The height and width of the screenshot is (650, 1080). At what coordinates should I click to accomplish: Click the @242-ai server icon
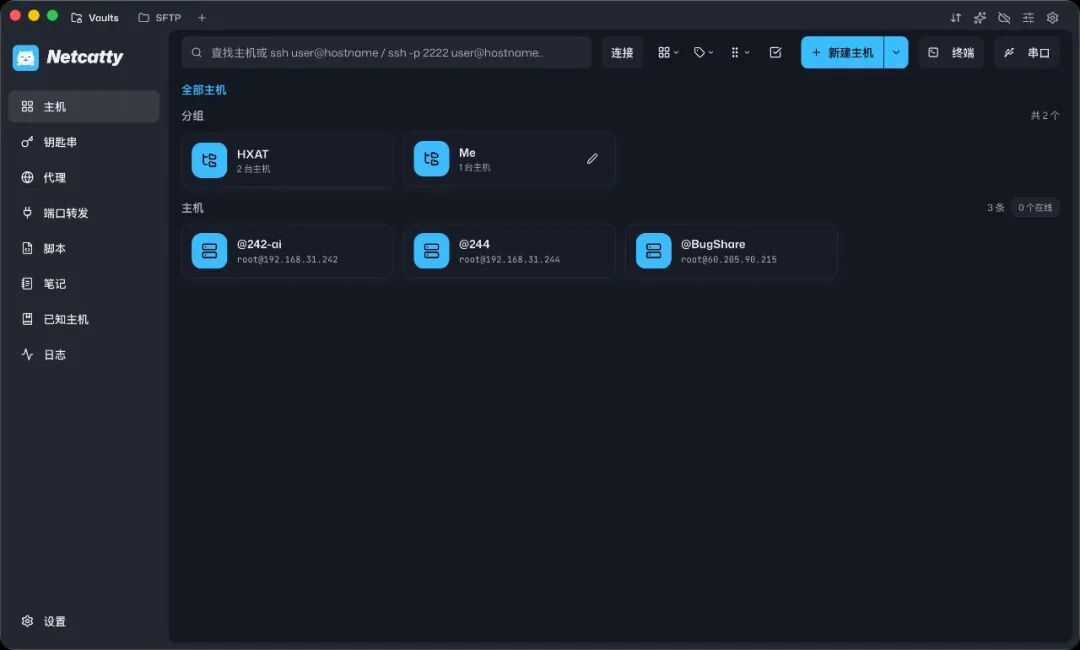click(x=209, y=251)
